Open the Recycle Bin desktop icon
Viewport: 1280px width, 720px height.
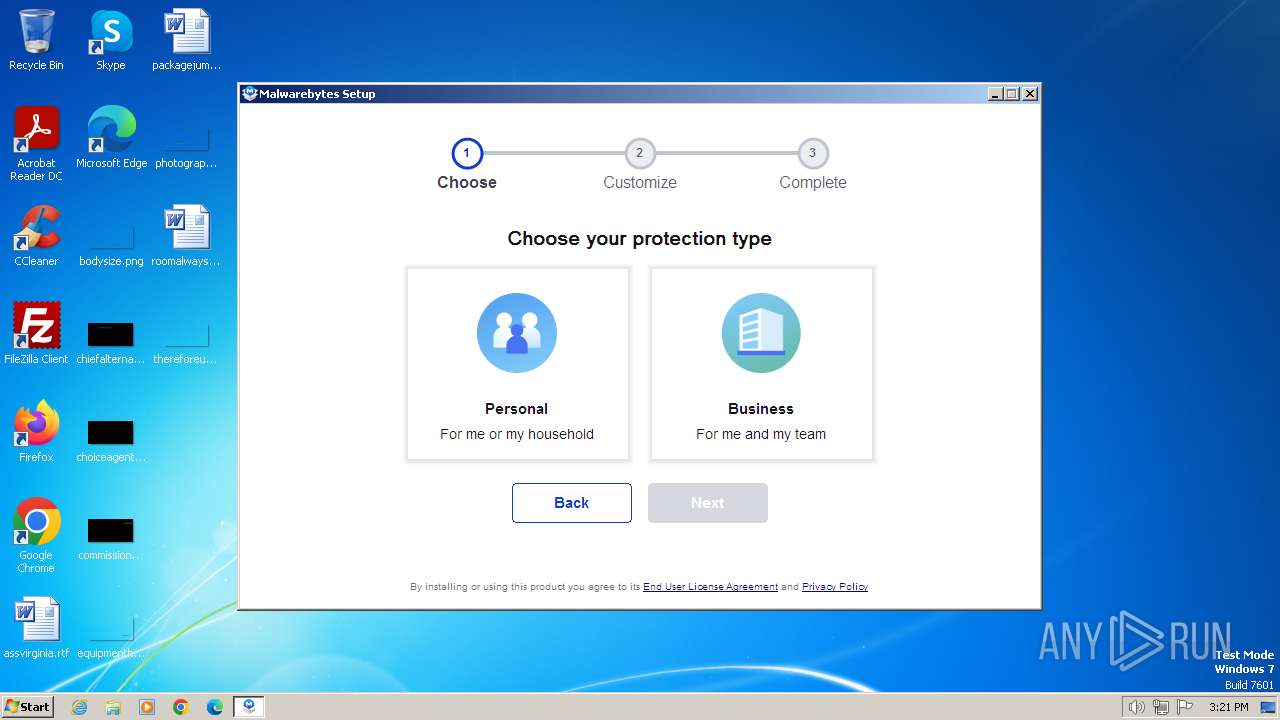pos(36,40)
